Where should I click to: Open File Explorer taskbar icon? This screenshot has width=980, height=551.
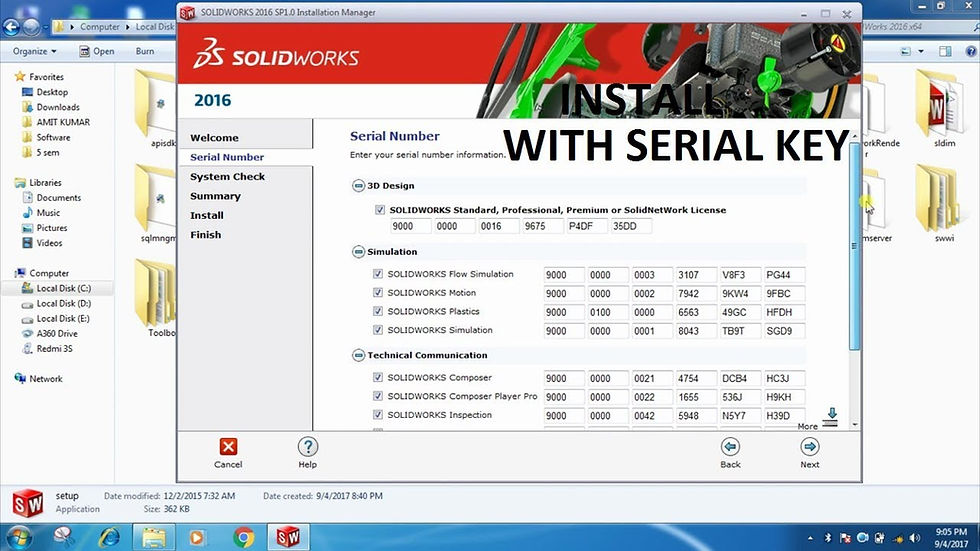pos(153,537)
